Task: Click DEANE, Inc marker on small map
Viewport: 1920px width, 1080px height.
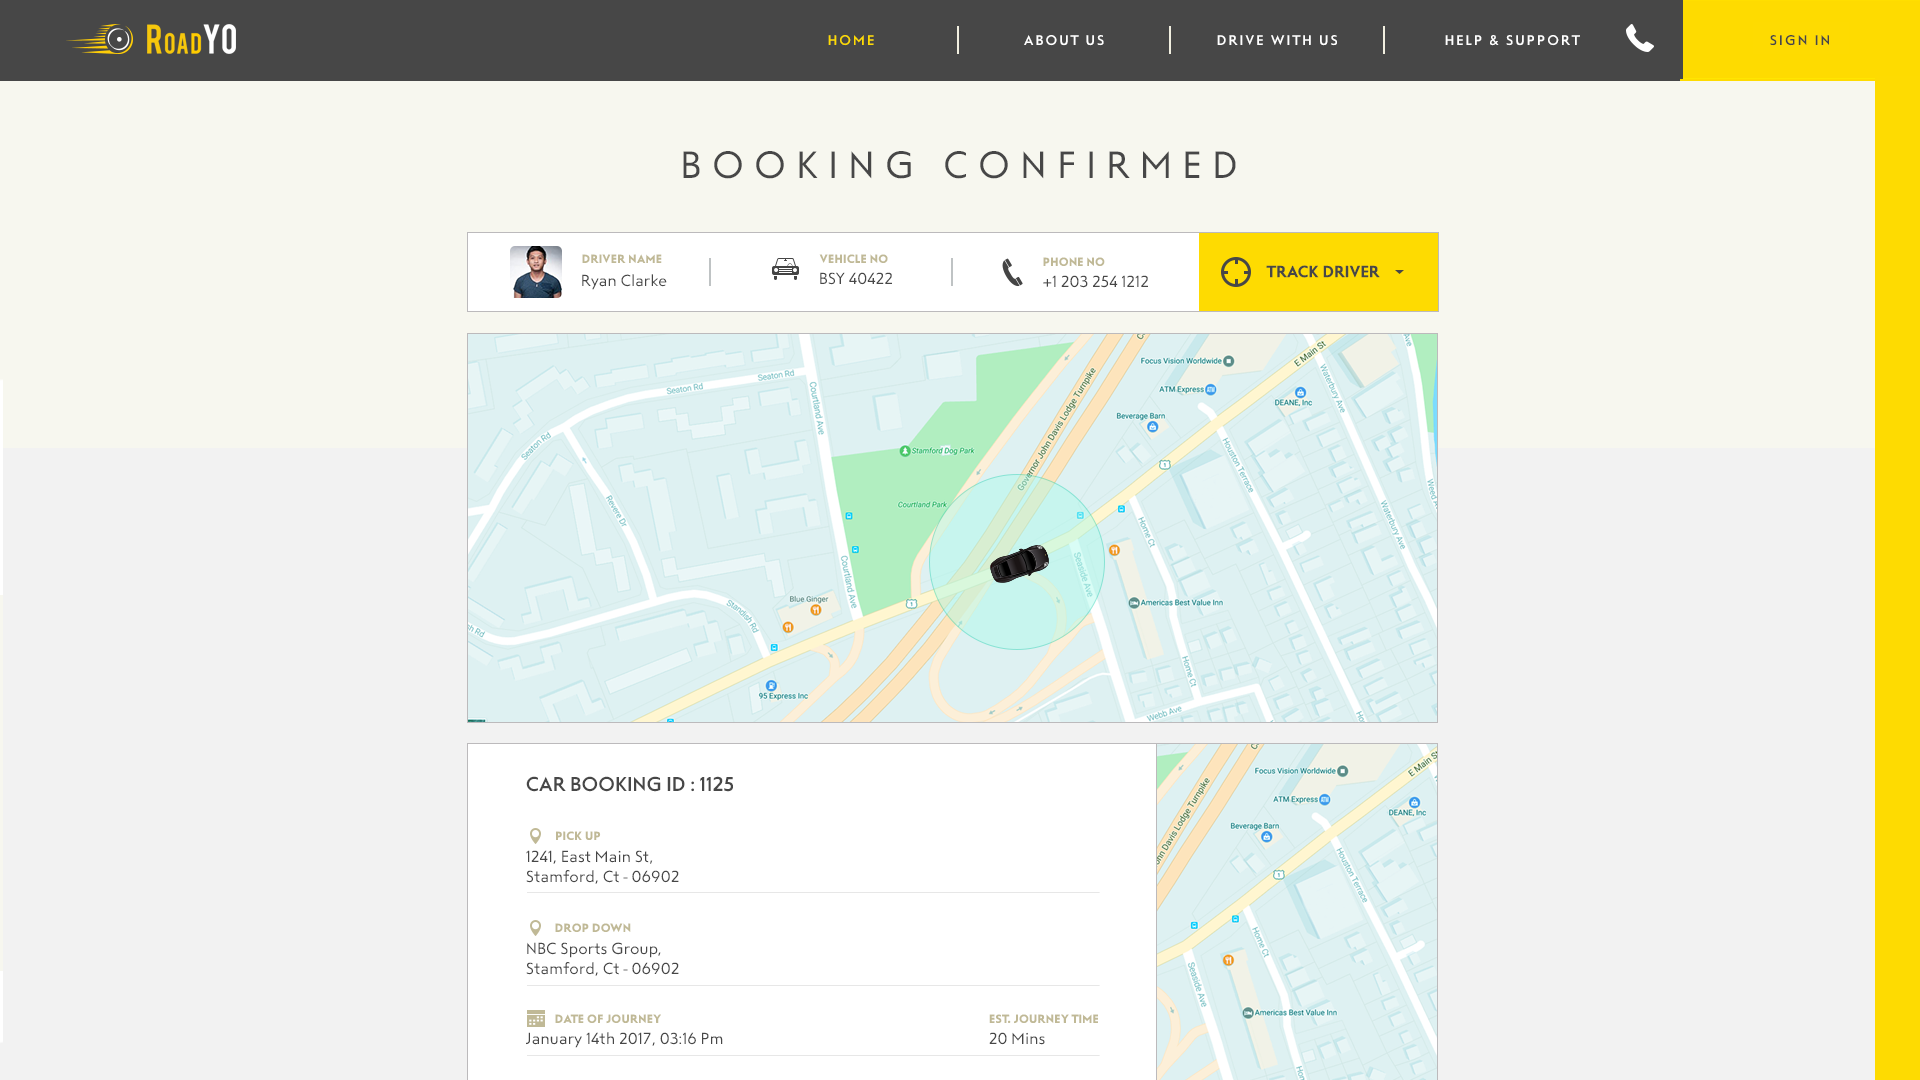Action: (1414, 803)
